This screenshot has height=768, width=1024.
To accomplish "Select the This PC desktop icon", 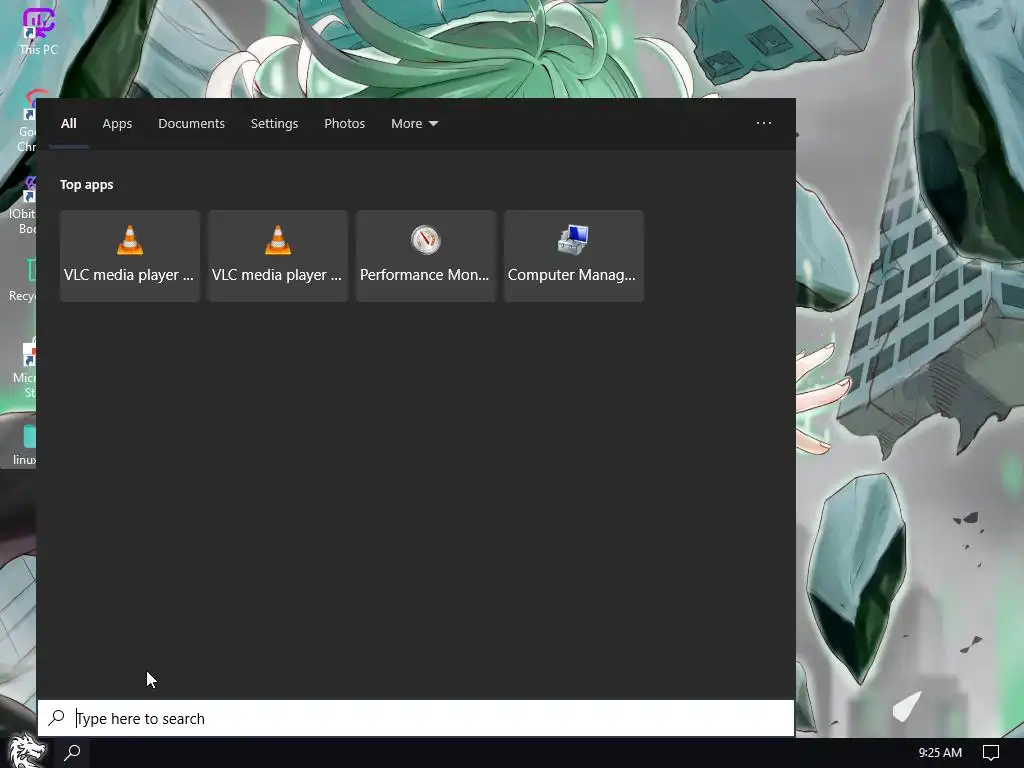I will (38, 31).
